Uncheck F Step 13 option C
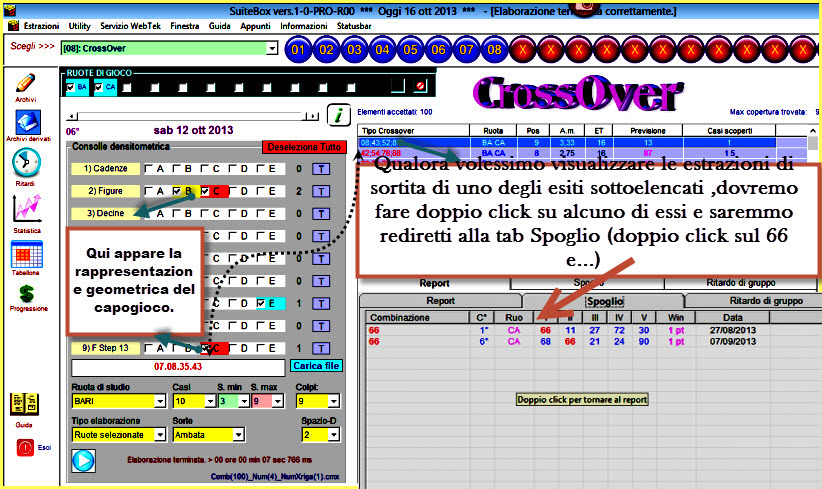Screen dimensions: 822x489 pyautogui.click(x=205, y=348)
